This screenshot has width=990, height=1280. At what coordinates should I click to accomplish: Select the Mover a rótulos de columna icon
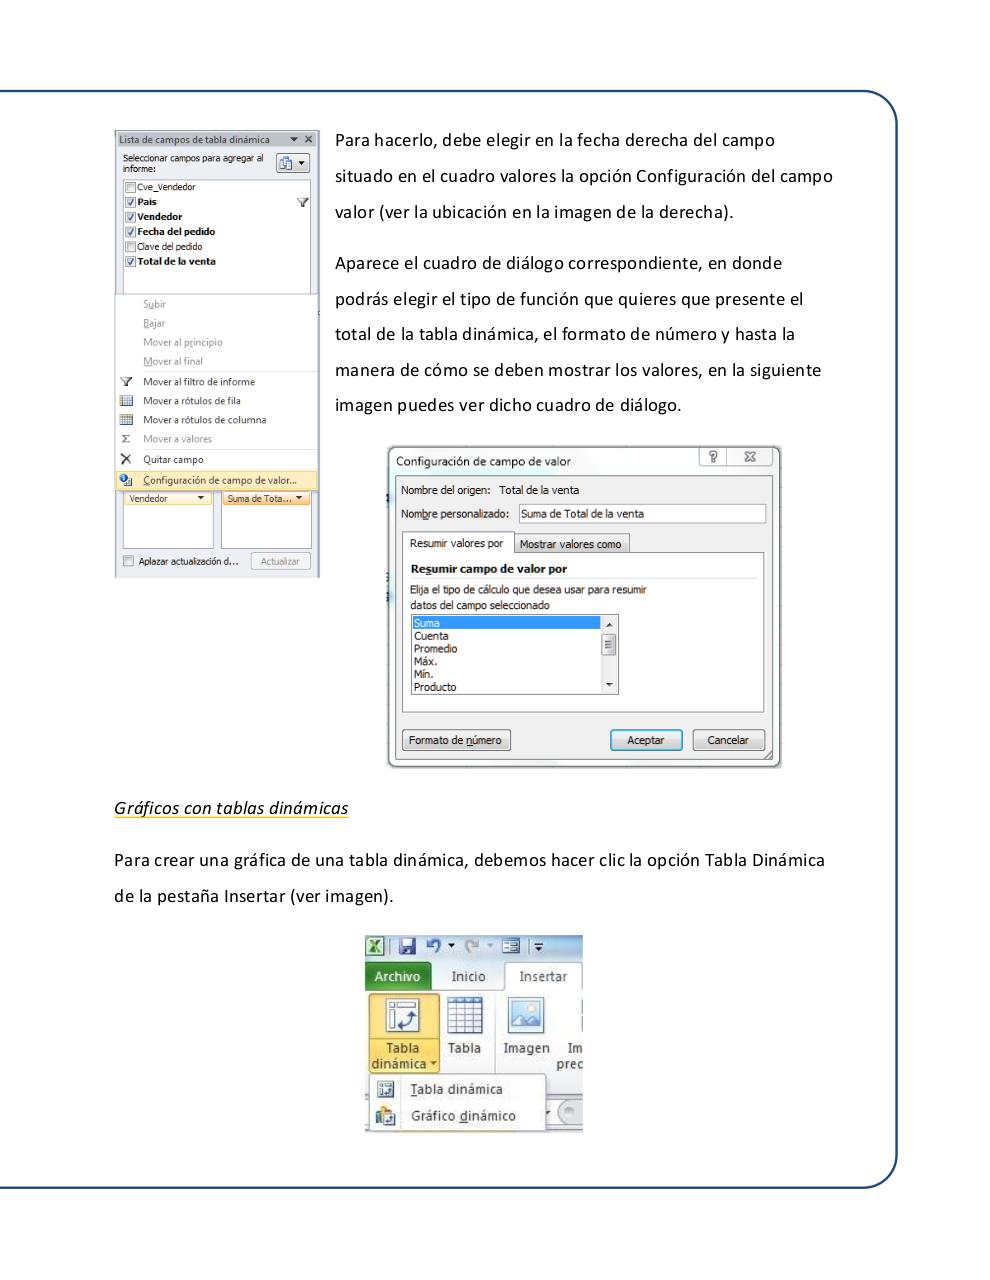point(126,419)
